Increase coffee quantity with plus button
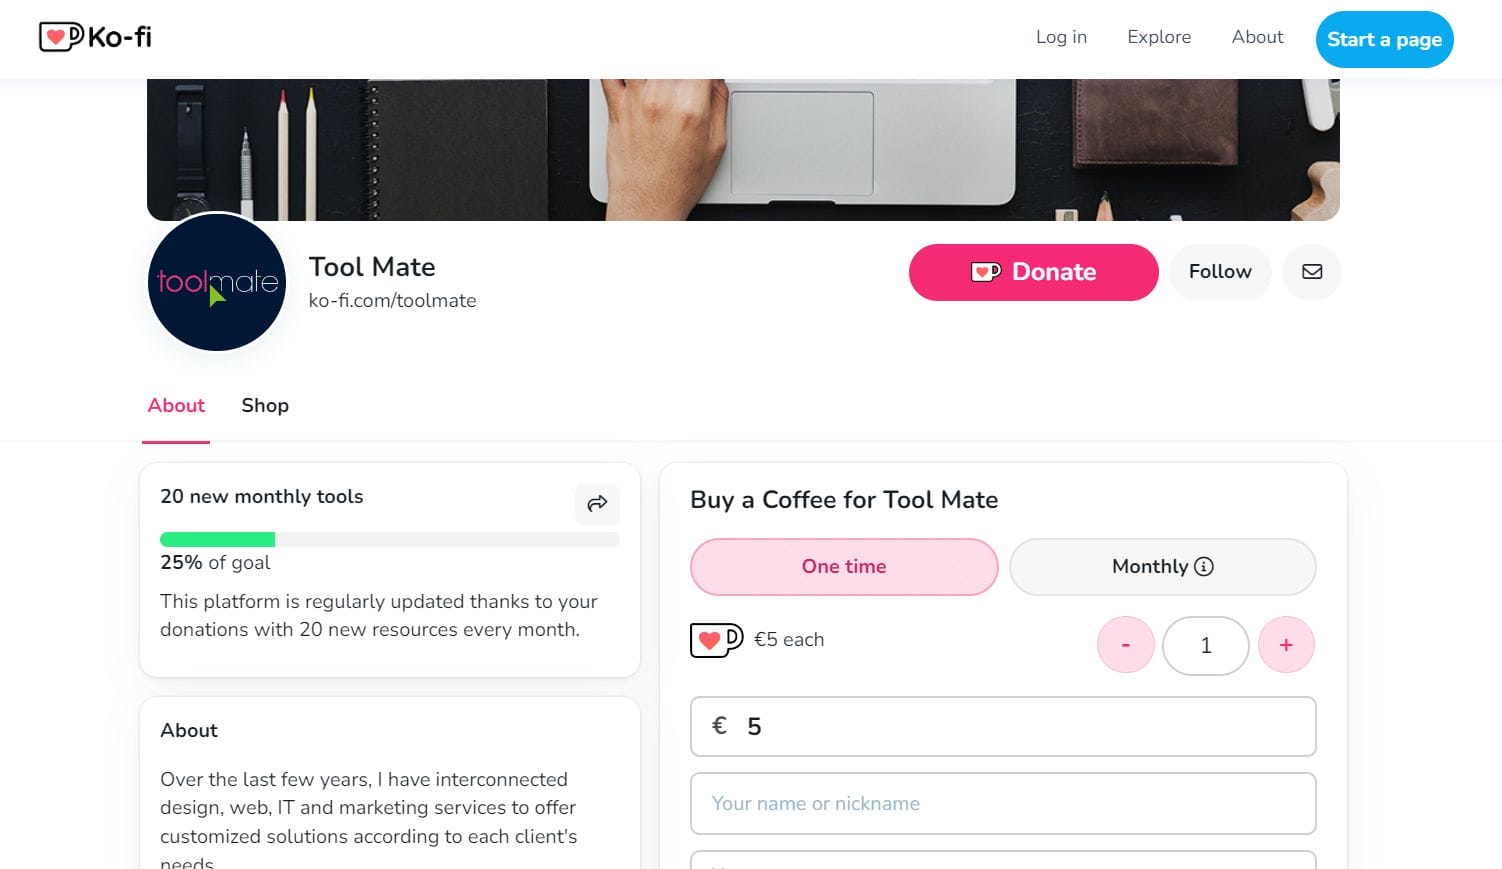 (x=1286, y=645)
